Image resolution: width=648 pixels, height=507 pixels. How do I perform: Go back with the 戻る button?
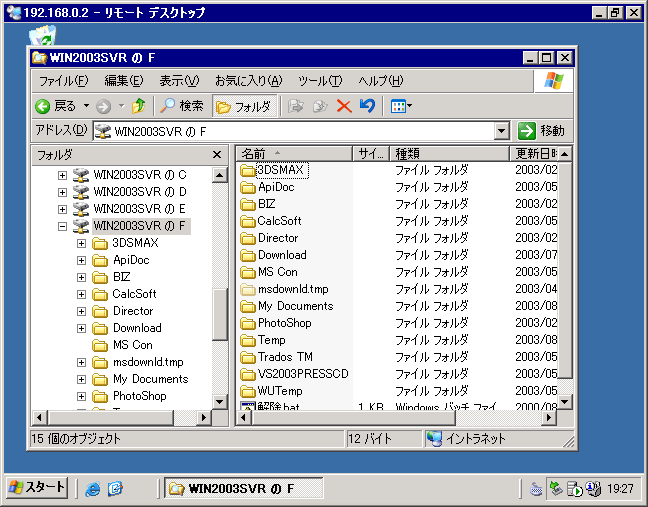click(x=56, y=106)
